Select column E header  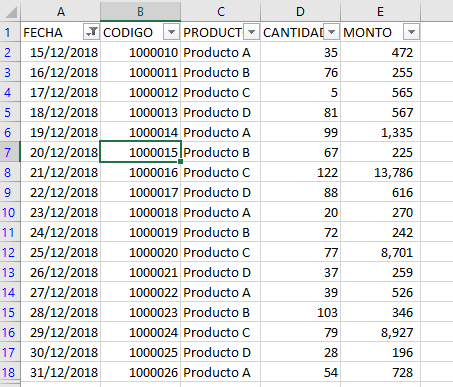380,12
